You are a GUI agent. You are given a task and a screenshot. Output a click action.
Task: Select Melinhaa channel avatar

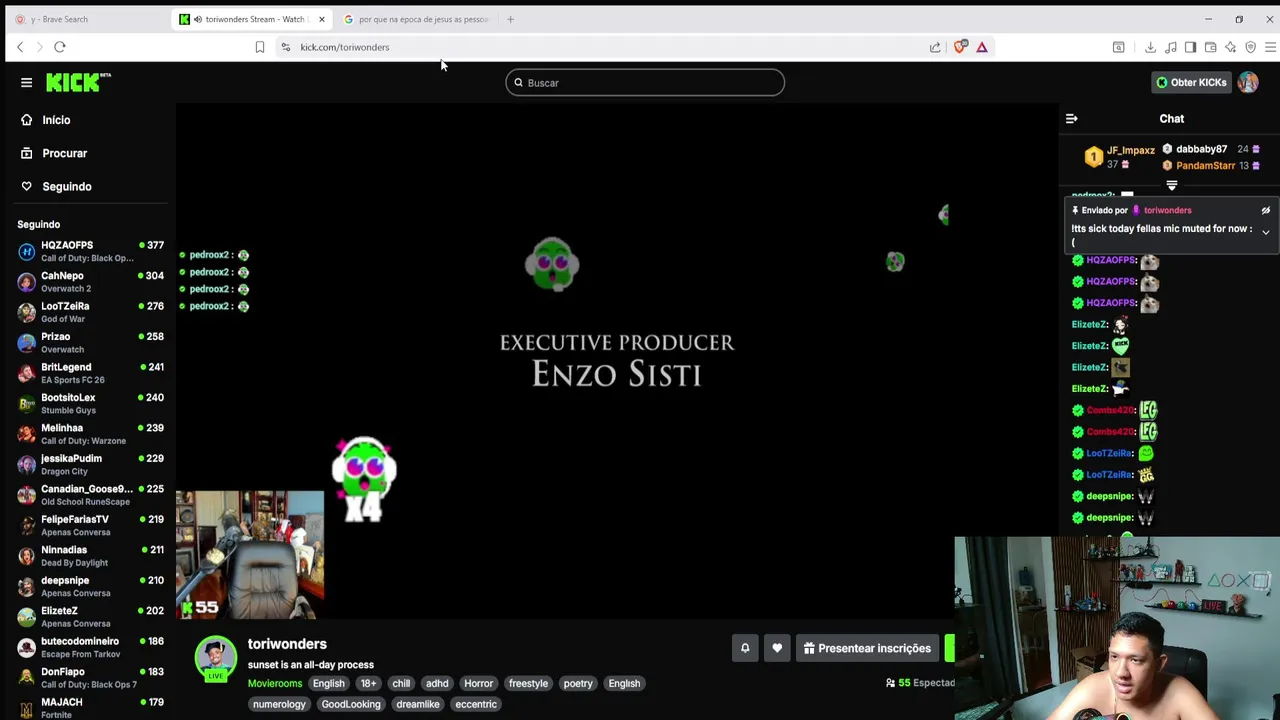click(26, 434)
